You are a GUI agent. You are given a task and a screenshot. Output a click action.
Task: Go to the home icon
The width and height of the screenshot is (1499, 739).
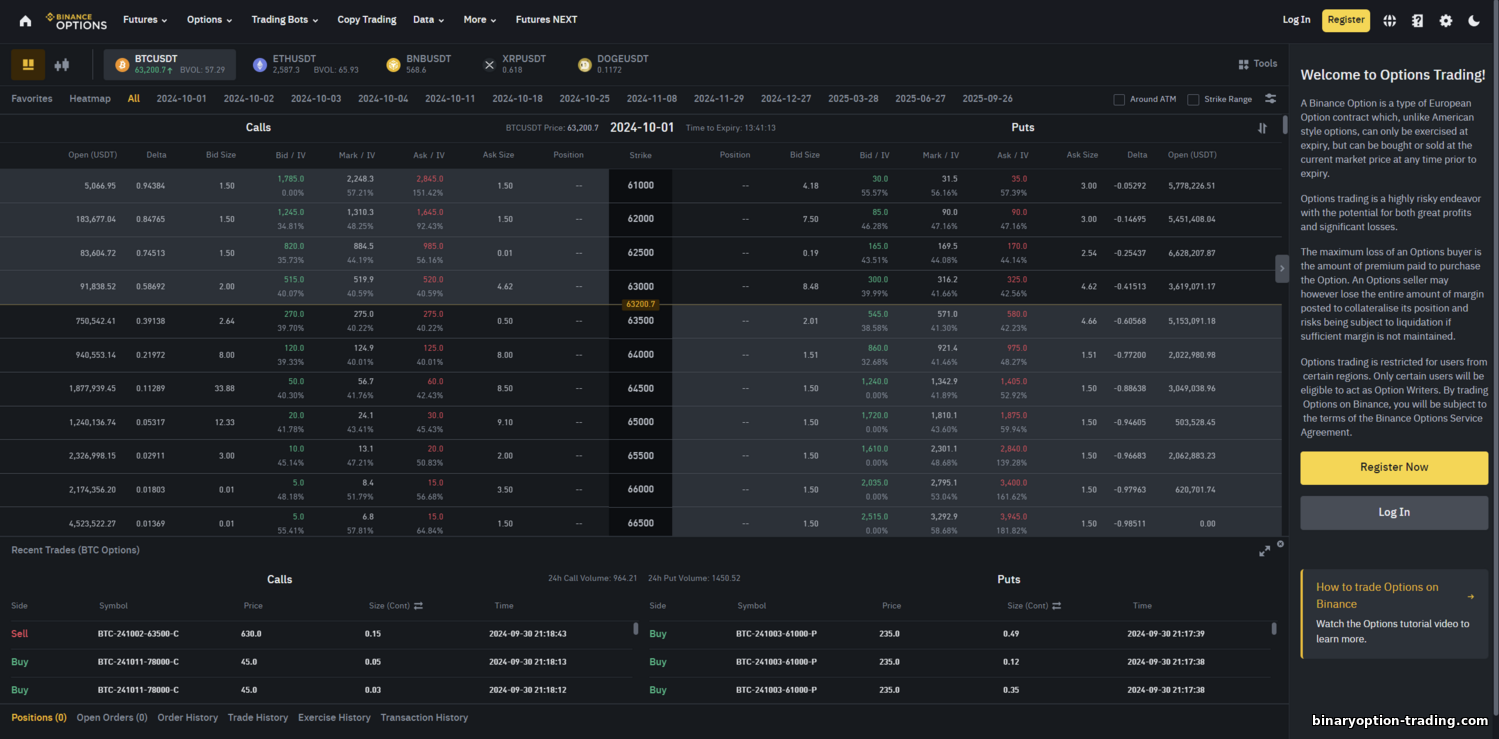point(25,20)
